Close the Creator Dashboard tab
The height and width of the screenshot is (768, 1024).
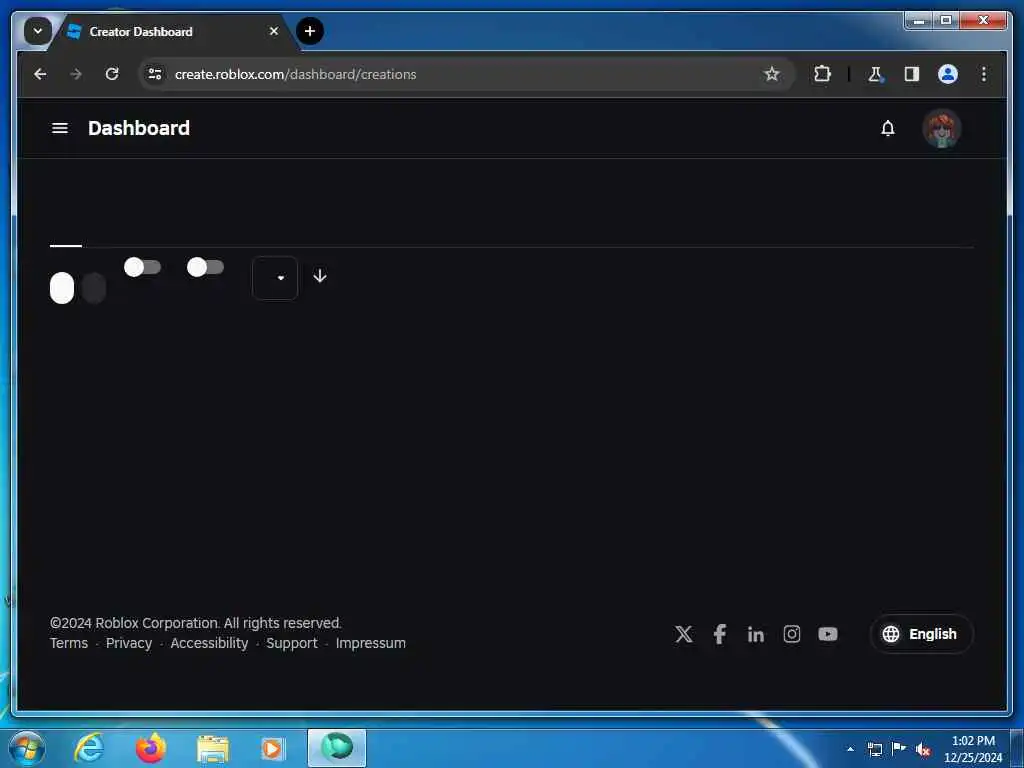point(274,31)
